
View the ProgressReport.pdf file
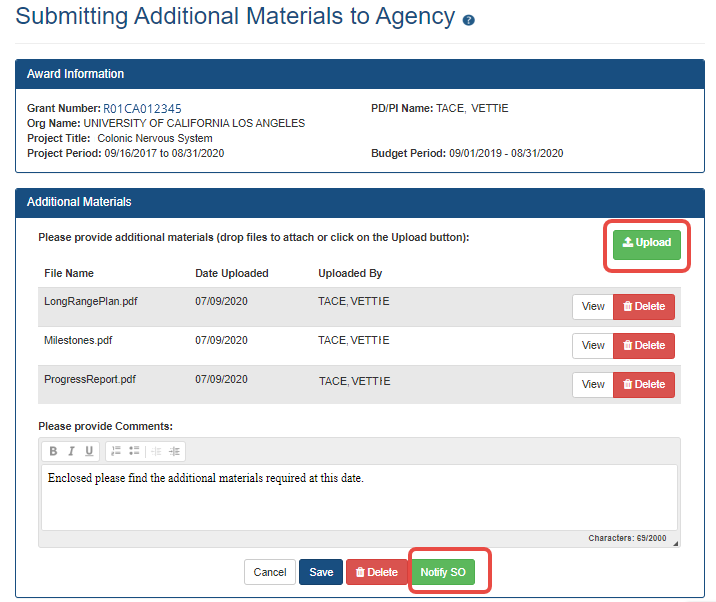pos(593,384)
